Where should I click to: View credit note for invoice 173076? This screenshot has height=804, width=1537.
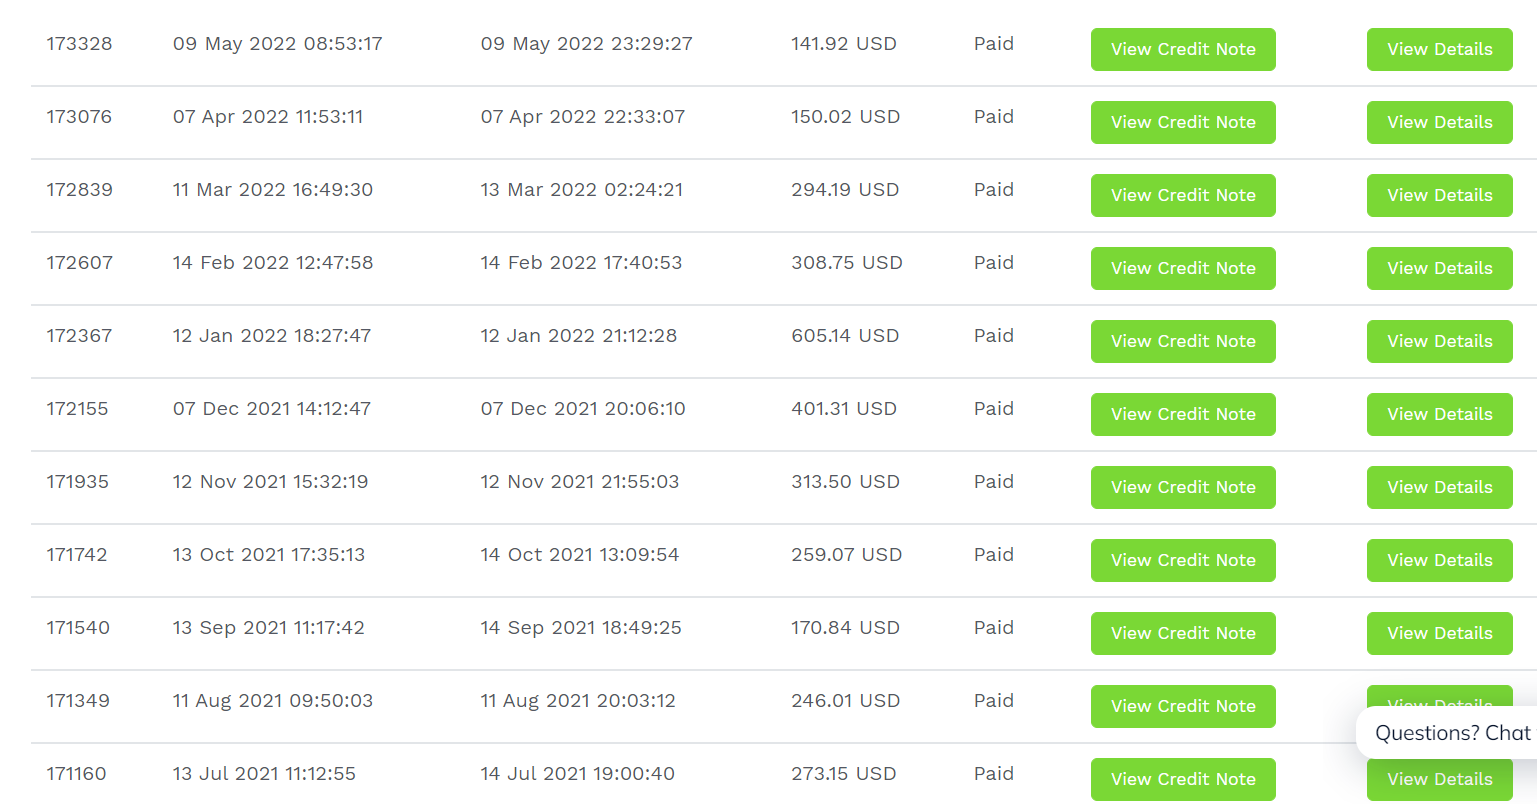point(1183,122)
